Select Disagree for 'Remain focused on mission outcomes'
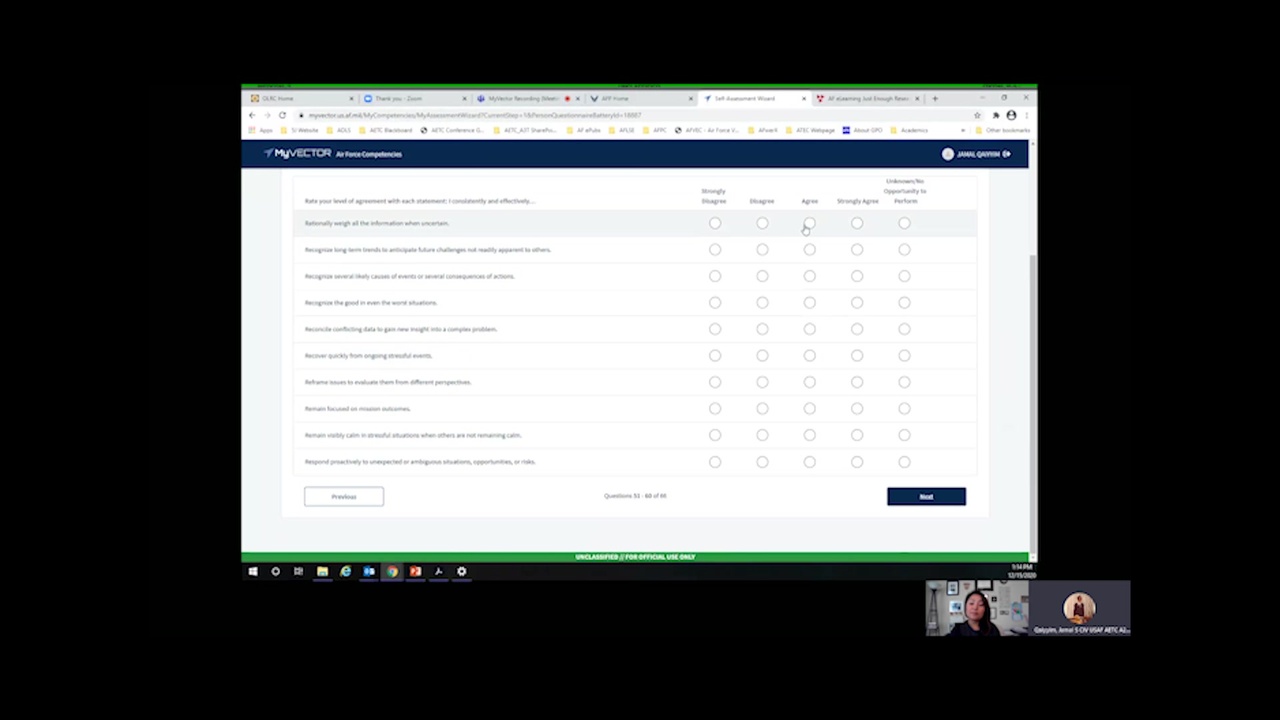Viewport: 1280px width, 720px height. (762, 409)
